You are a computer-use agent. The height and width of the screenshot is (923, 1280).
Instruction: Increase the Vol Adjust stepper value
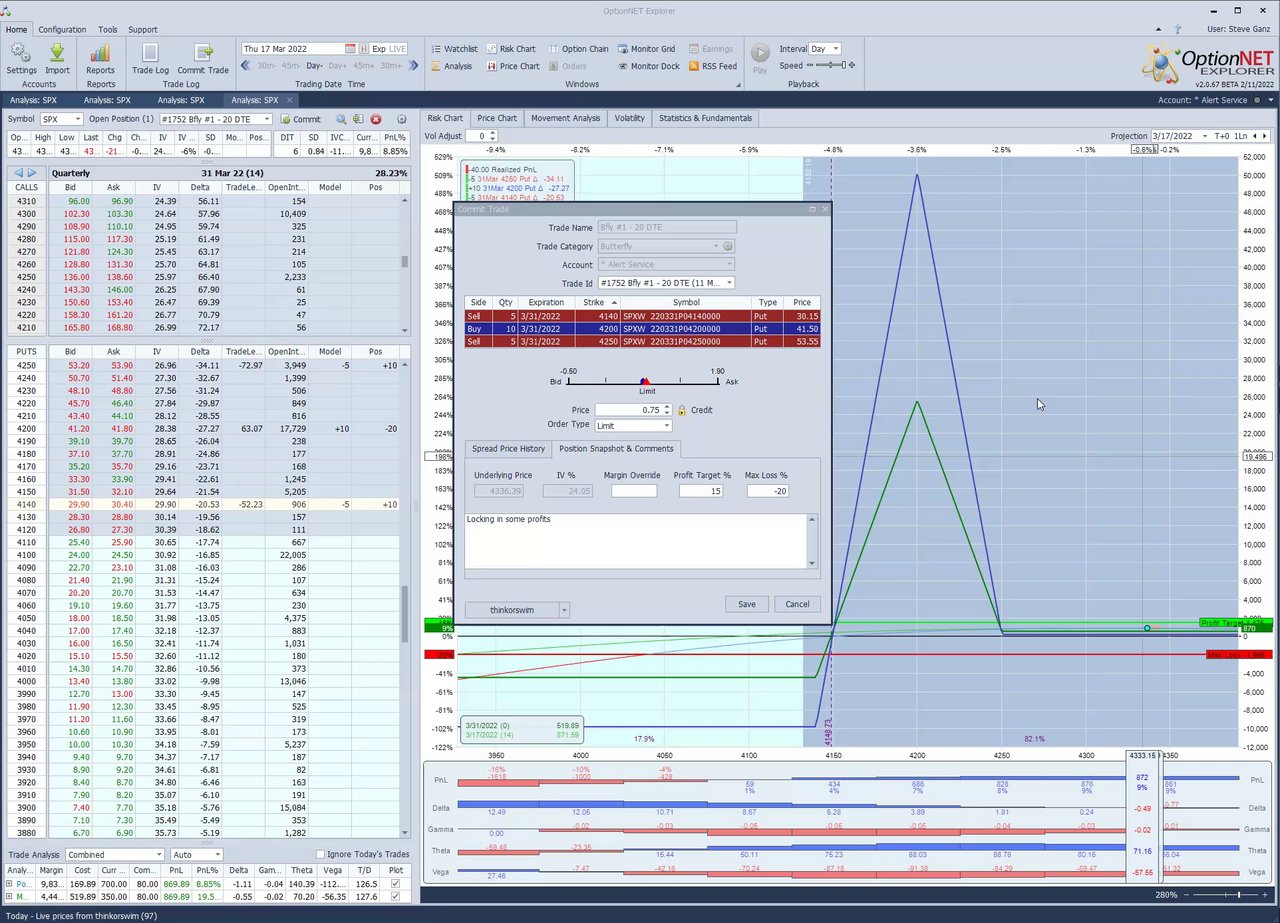(493, 133)
